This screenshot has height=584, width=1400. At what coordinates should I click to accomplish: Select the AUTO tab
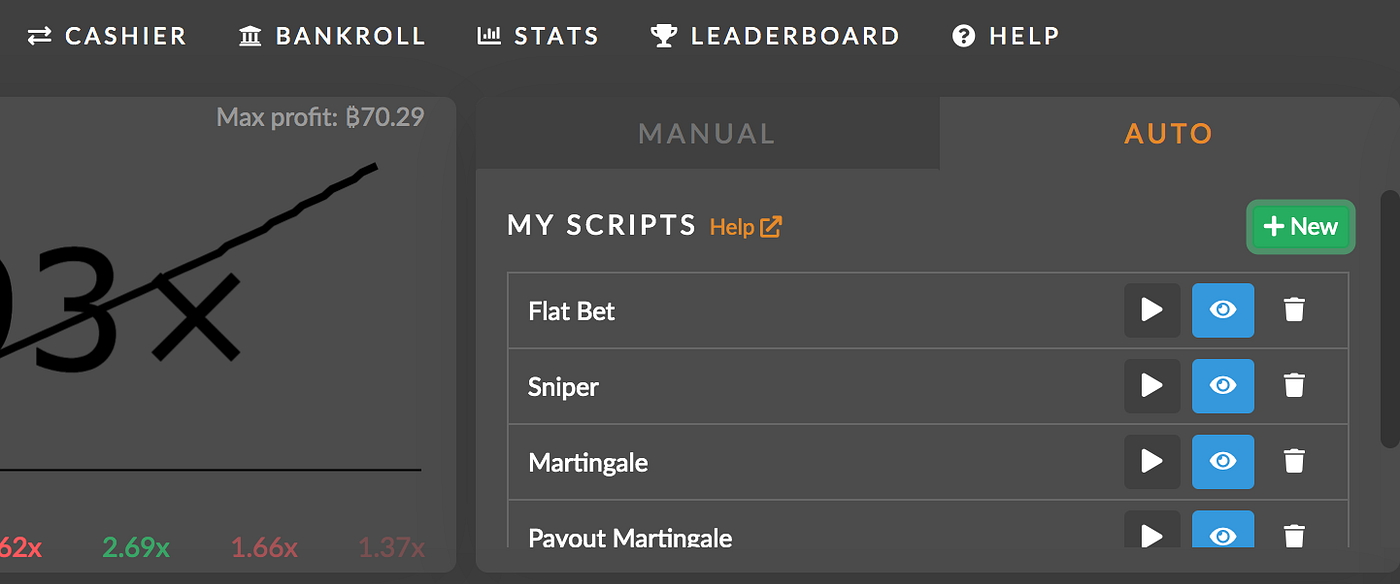1168,133
